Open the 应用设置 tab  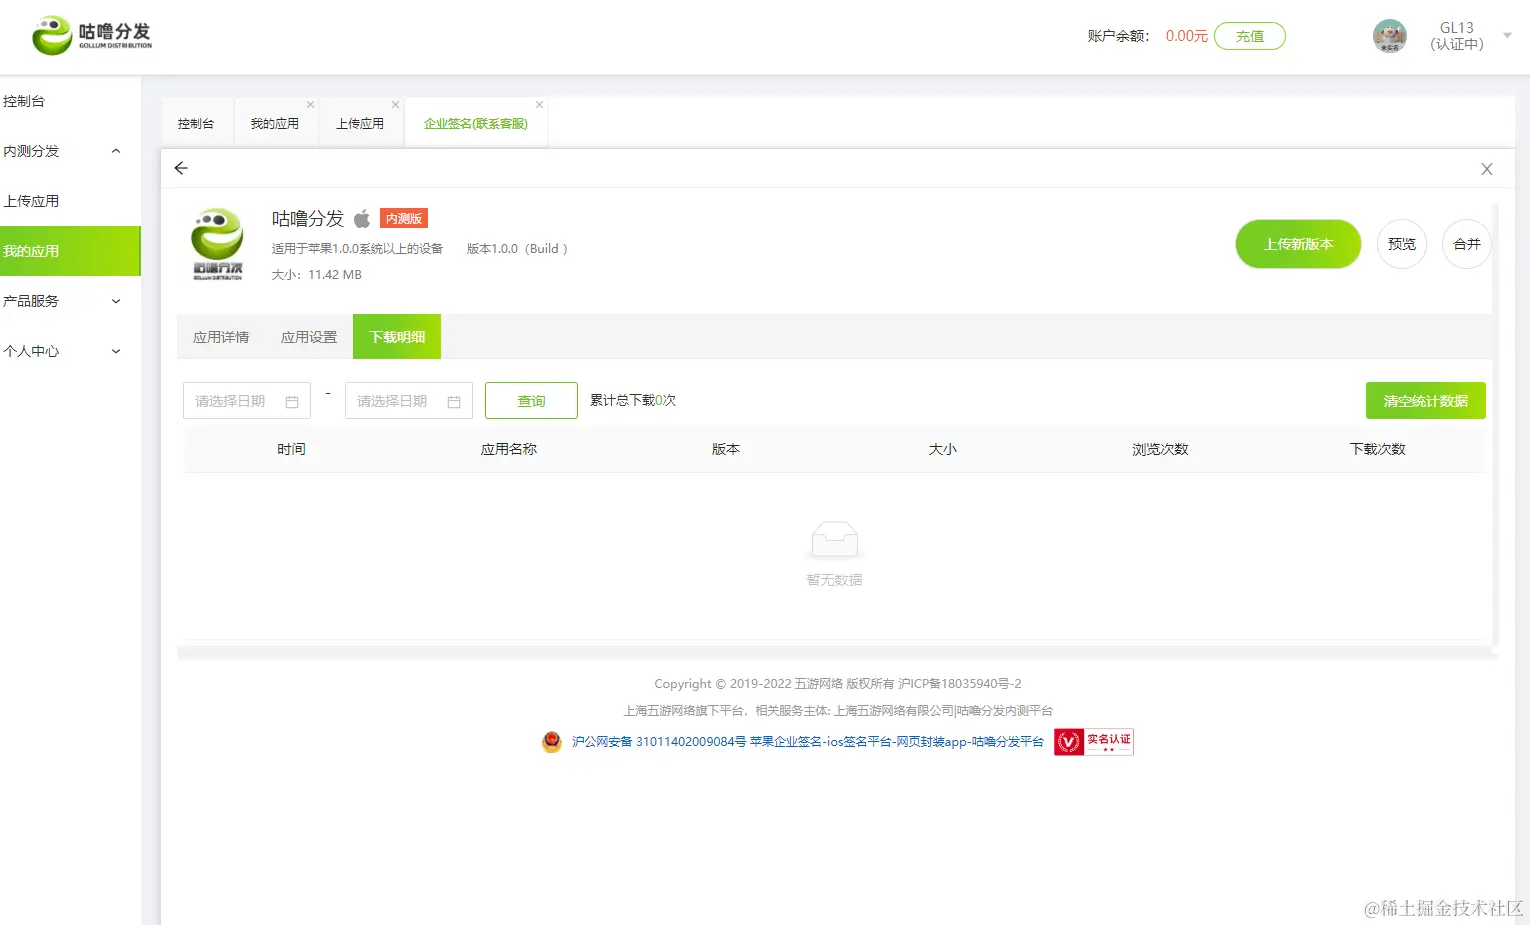point(309,337)
